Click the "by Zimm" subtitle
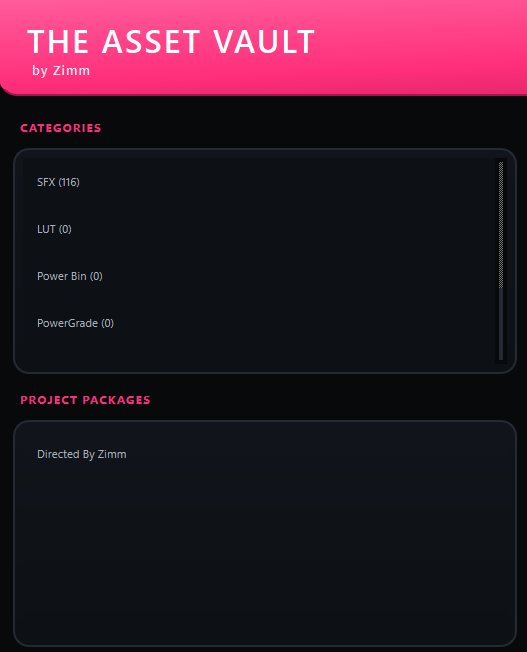Screen dimensions: 527x652 (x=61, y=71)
